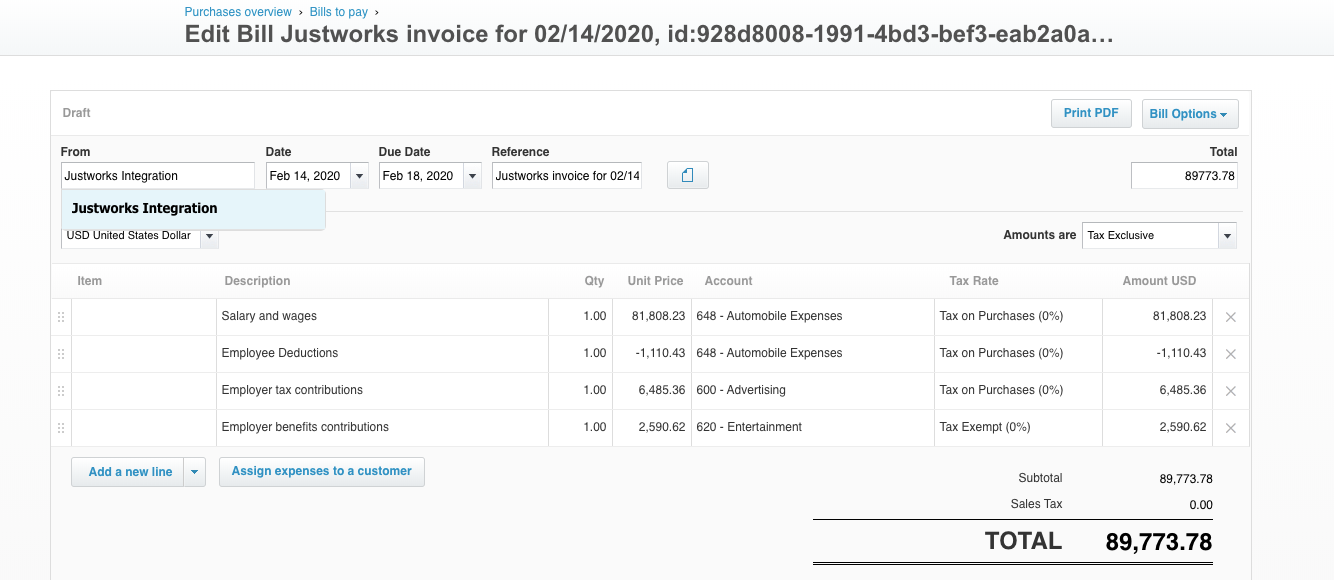
Task: Go to Purchases overview breadcrumb
Action: pos(238,12)
